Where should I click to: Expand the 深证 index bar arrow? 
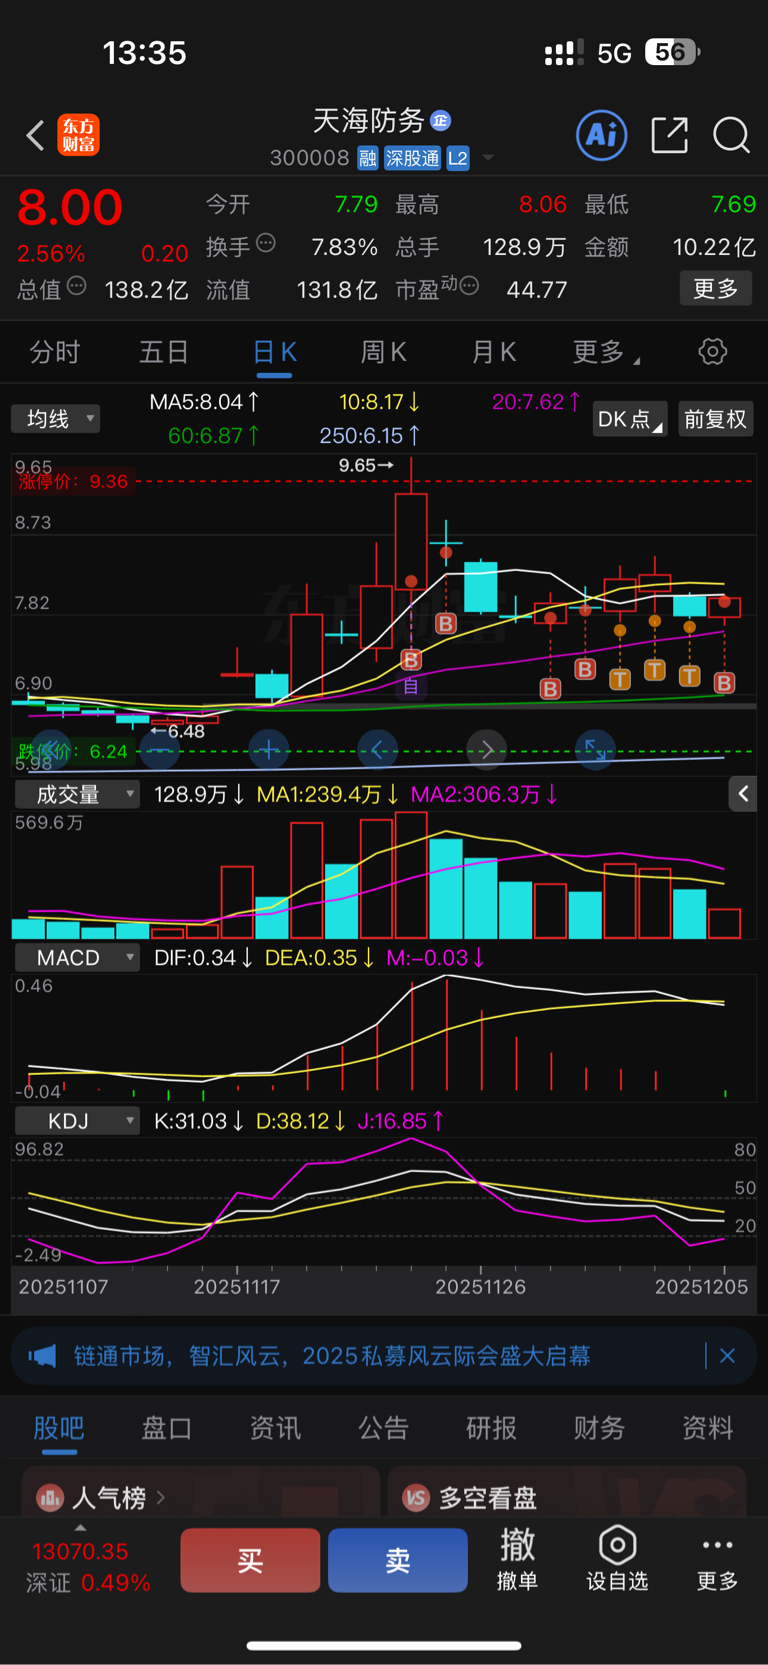tap(80, 1527)
